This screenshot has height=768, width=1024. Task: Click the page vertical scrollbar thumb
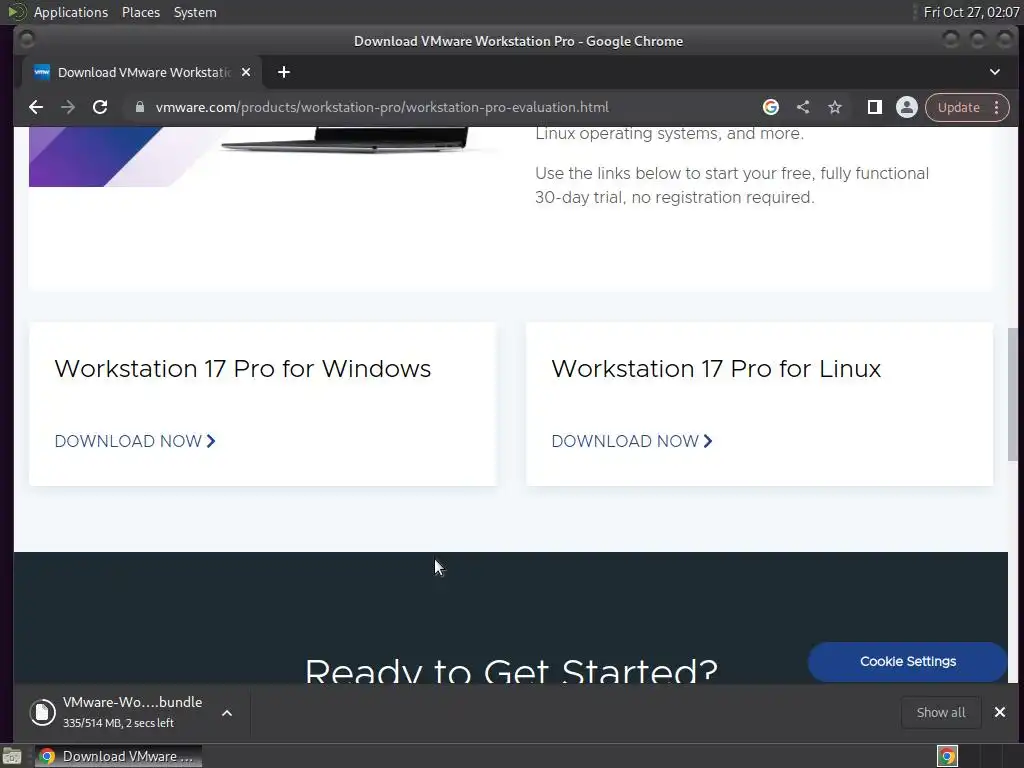(1012, 394)
